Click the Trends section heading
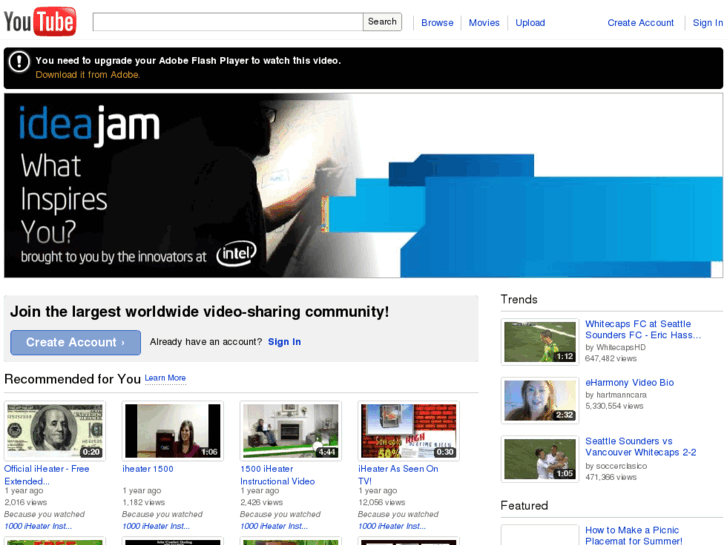This screenshot has height=545, width=727. (x=519, y=299)
